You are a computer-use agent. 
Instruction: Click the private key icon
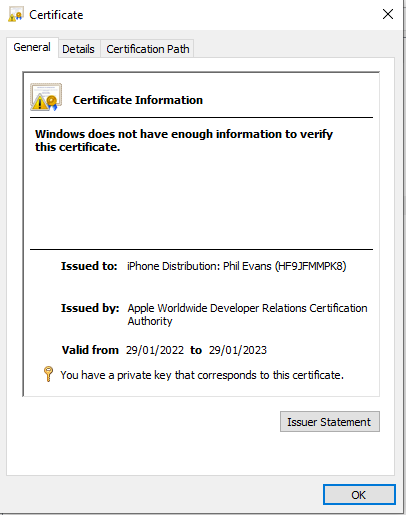point(48,374)
